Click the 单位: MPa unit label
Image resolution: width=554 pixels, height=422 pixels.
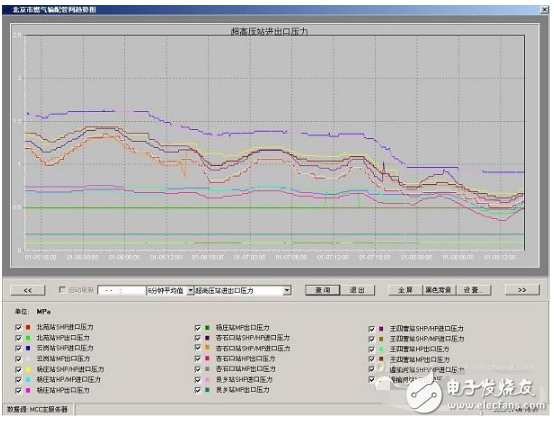[33, 312]
